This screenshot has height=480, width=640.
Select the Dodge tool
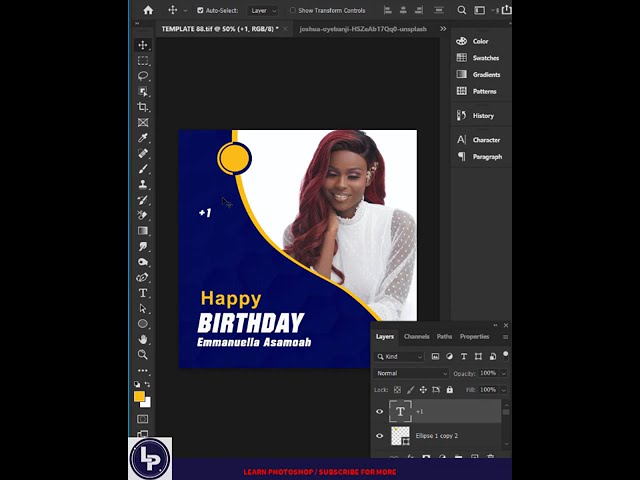[143, 262]
